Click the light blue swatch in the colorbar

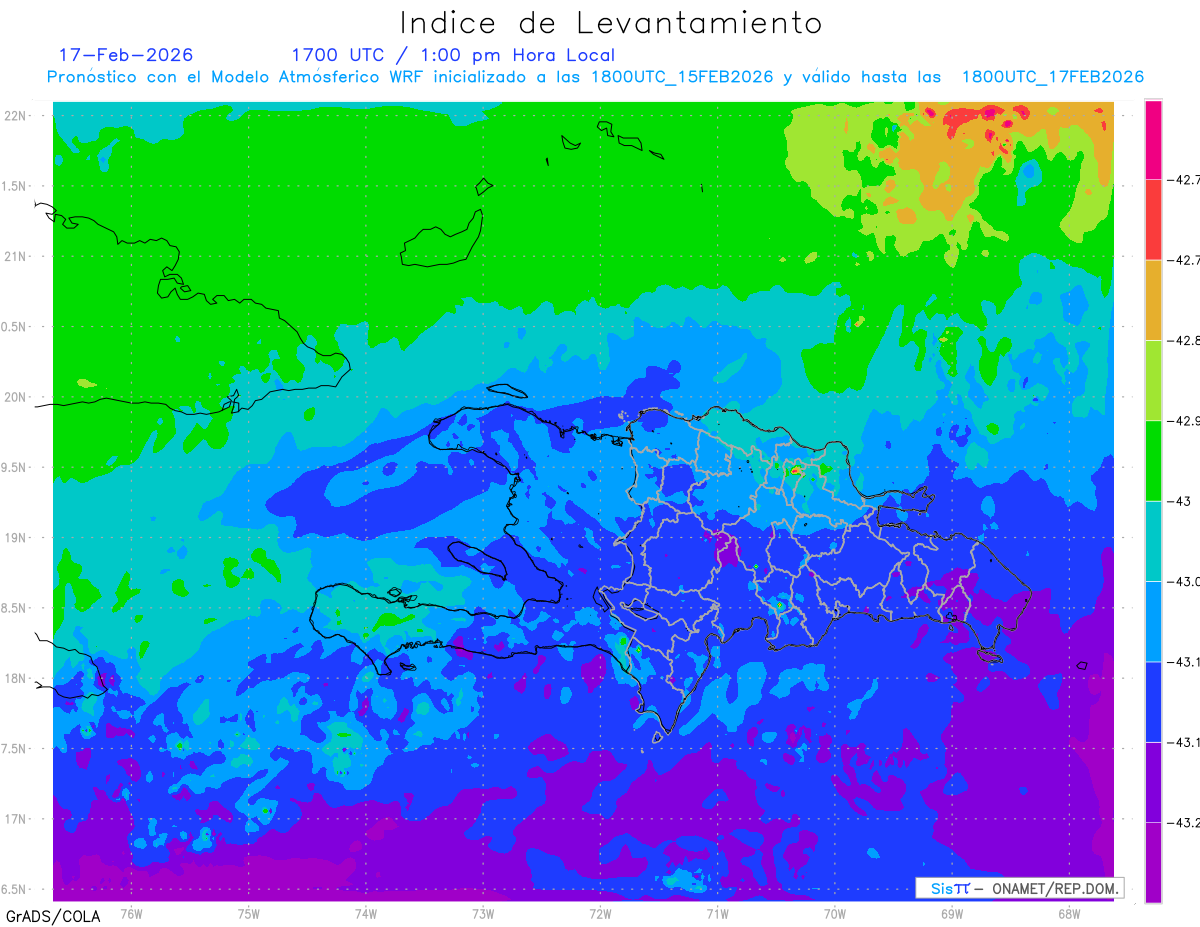tap(1153, 621)
